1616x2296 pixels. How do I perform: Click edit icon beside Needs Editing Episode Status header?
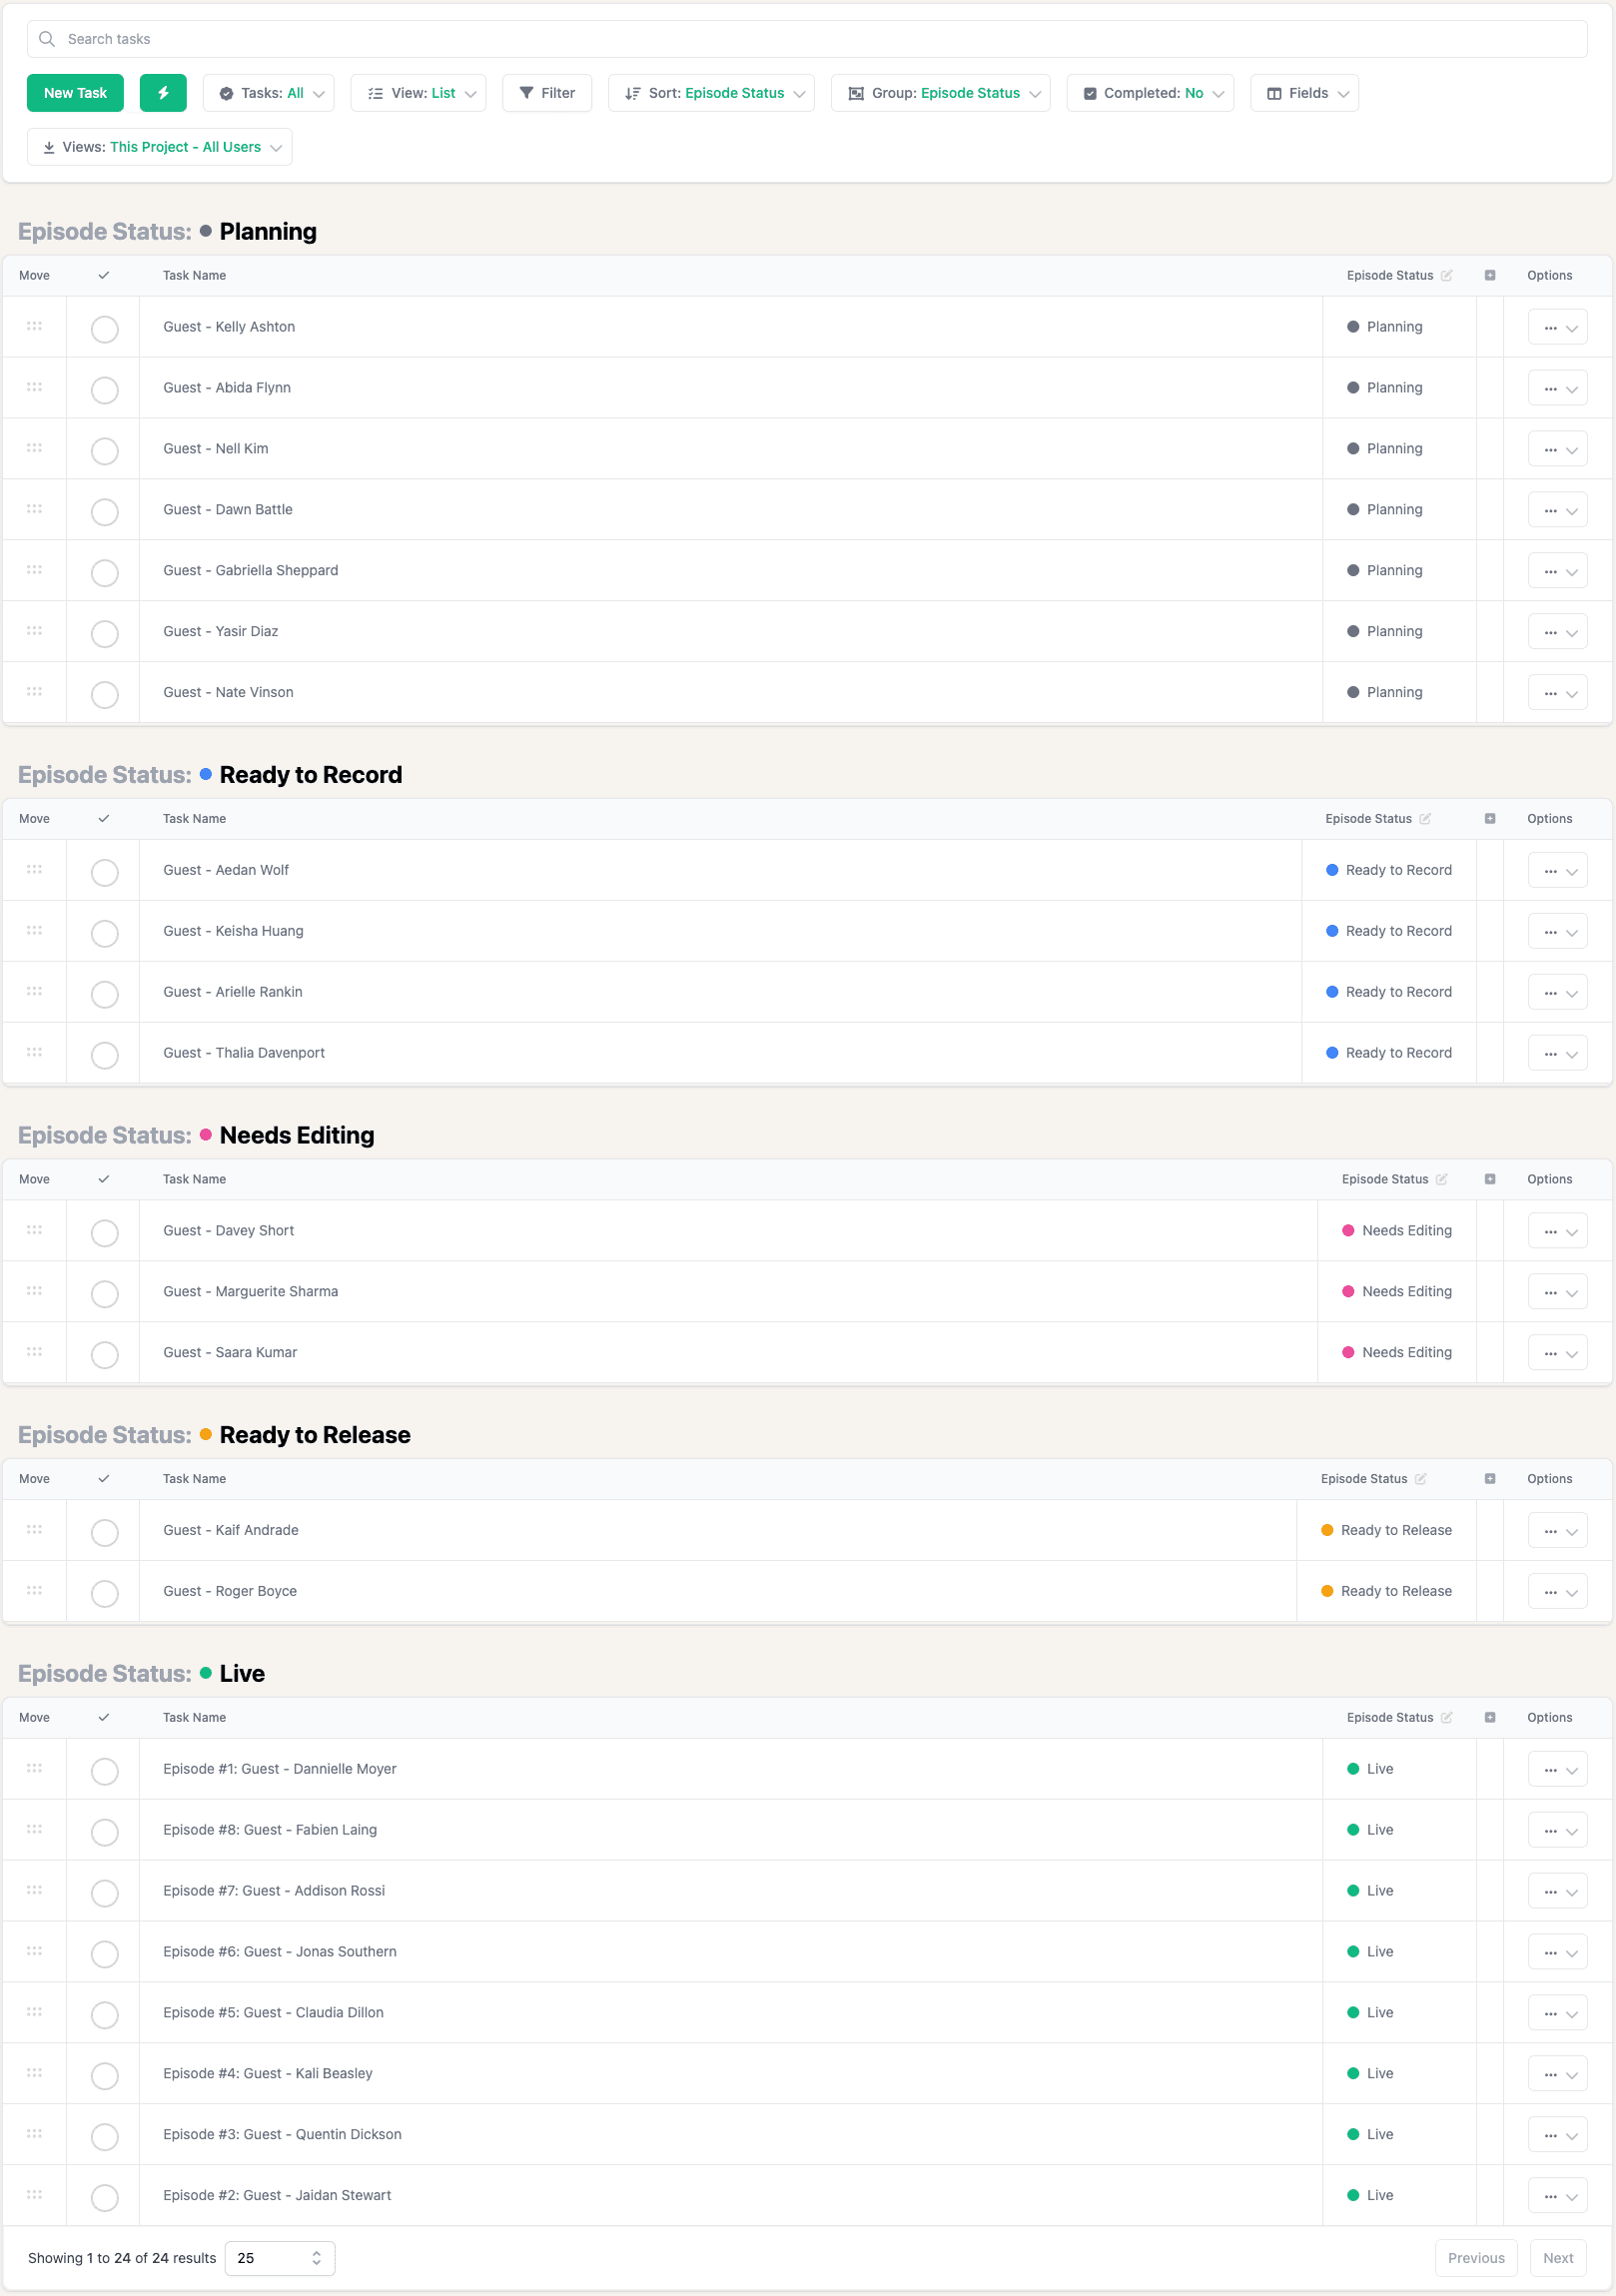click(1441, 1179)
